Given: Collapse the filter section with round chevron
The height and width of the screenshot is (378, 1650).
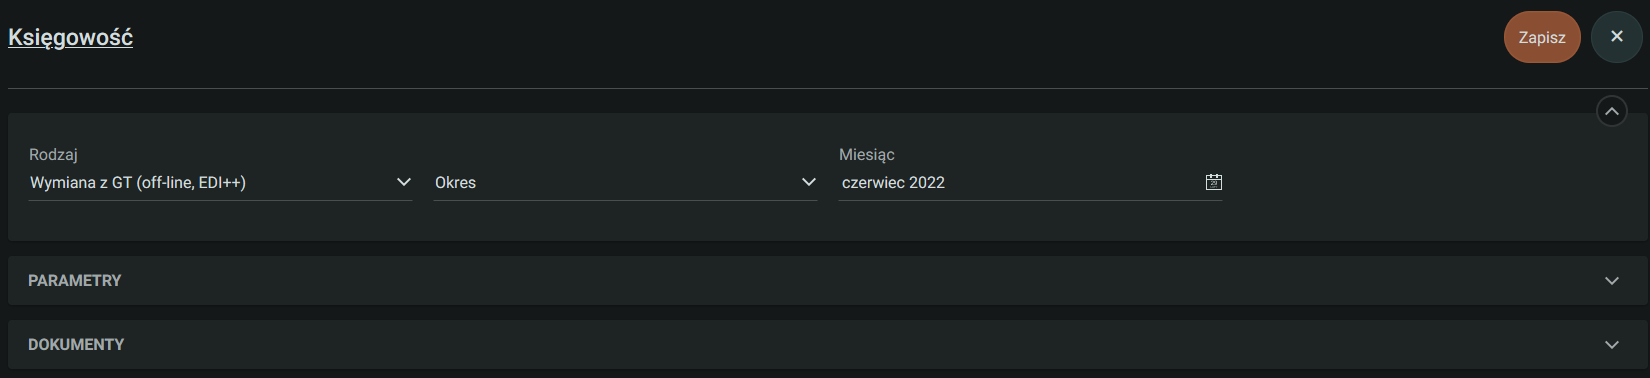Looking at the screenshot, I should click(x=1611, y=111).
